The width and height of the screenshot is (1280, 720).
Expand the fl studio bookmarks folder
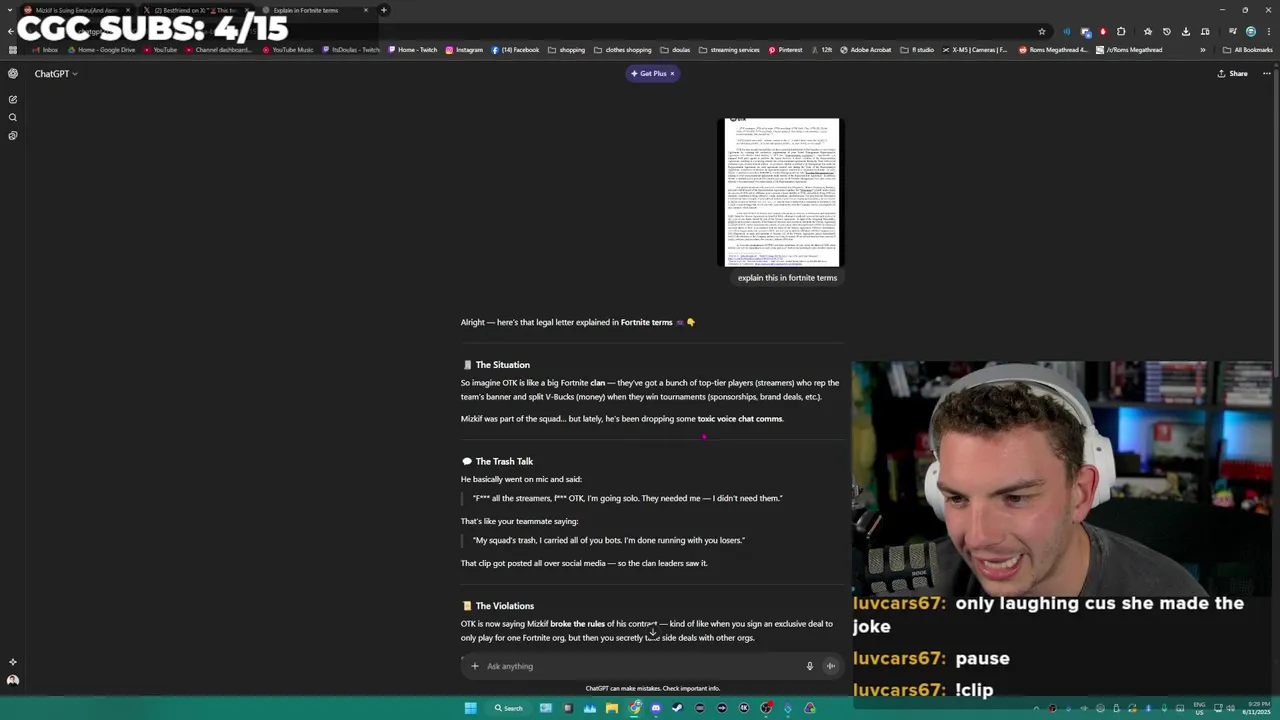(917, 50)
